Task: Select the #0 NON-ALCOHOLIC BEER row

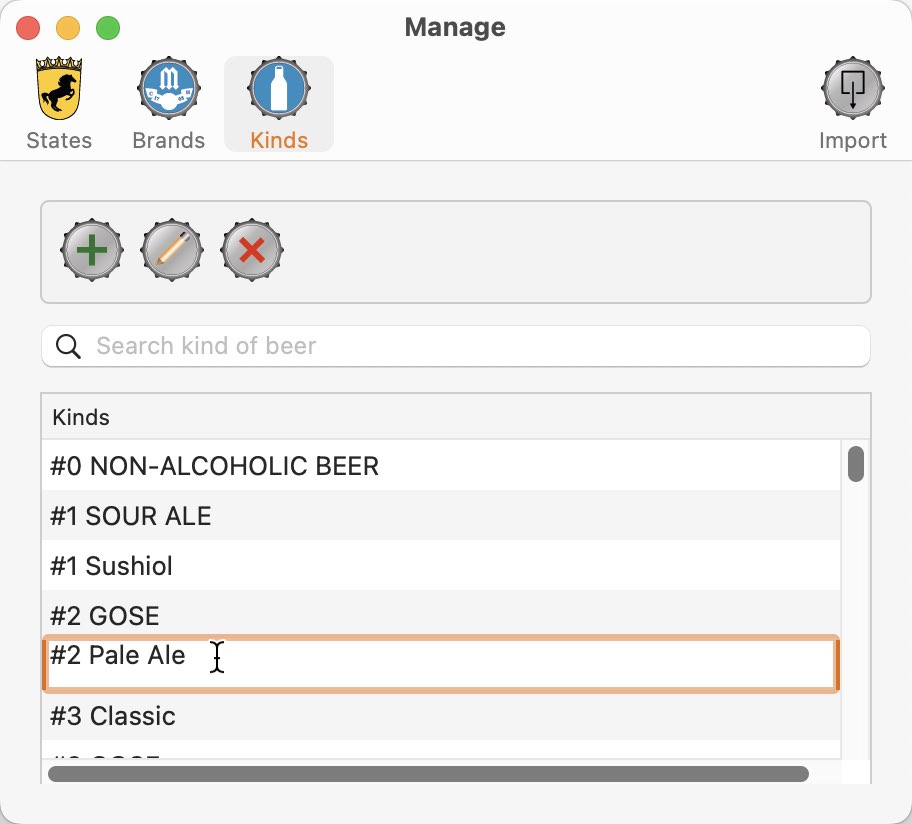Action: tap(441, 466)
